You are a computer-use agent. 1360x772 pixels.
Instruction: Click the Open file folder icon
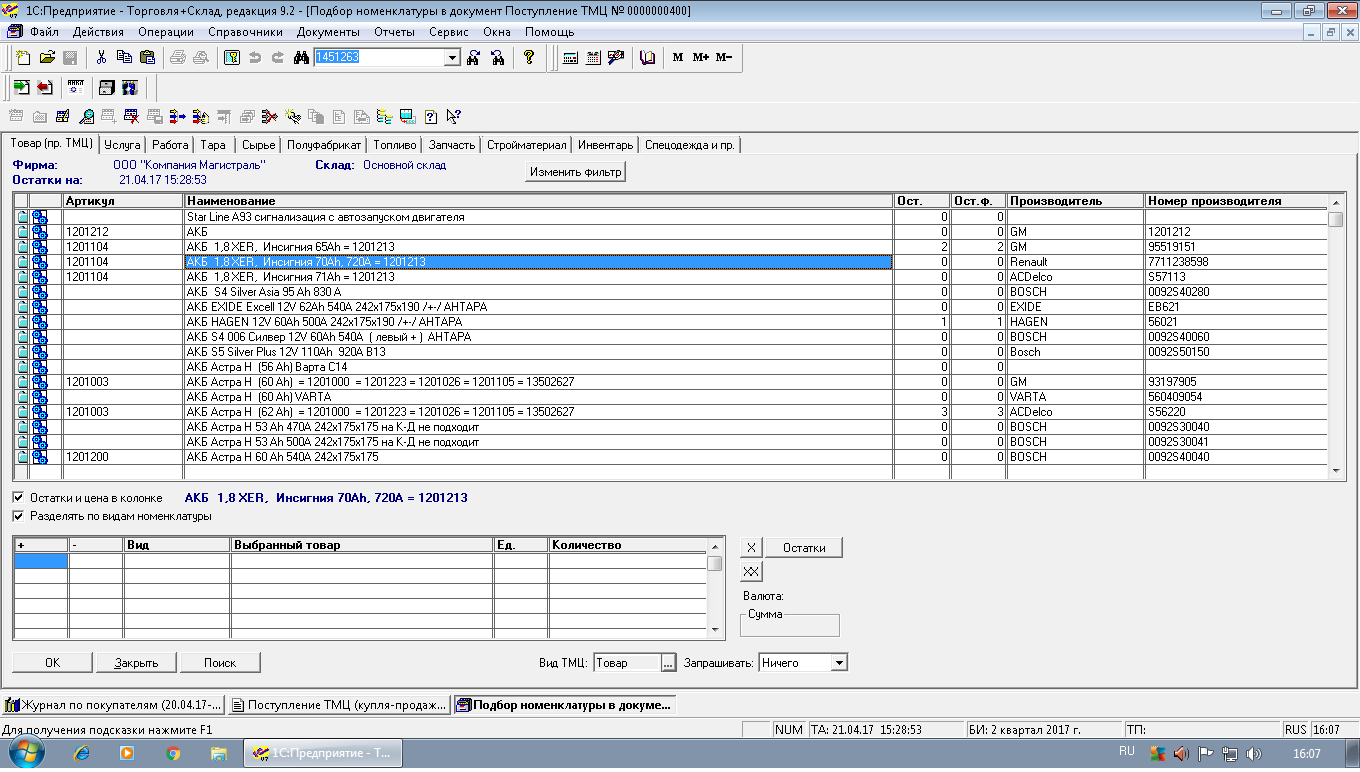tap(47, 58)
